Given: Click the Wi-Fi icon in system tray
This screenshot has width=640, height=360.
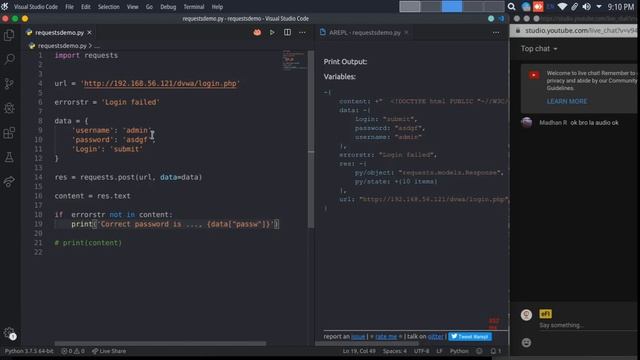Looking at the screenshot, I should [562, 7].
